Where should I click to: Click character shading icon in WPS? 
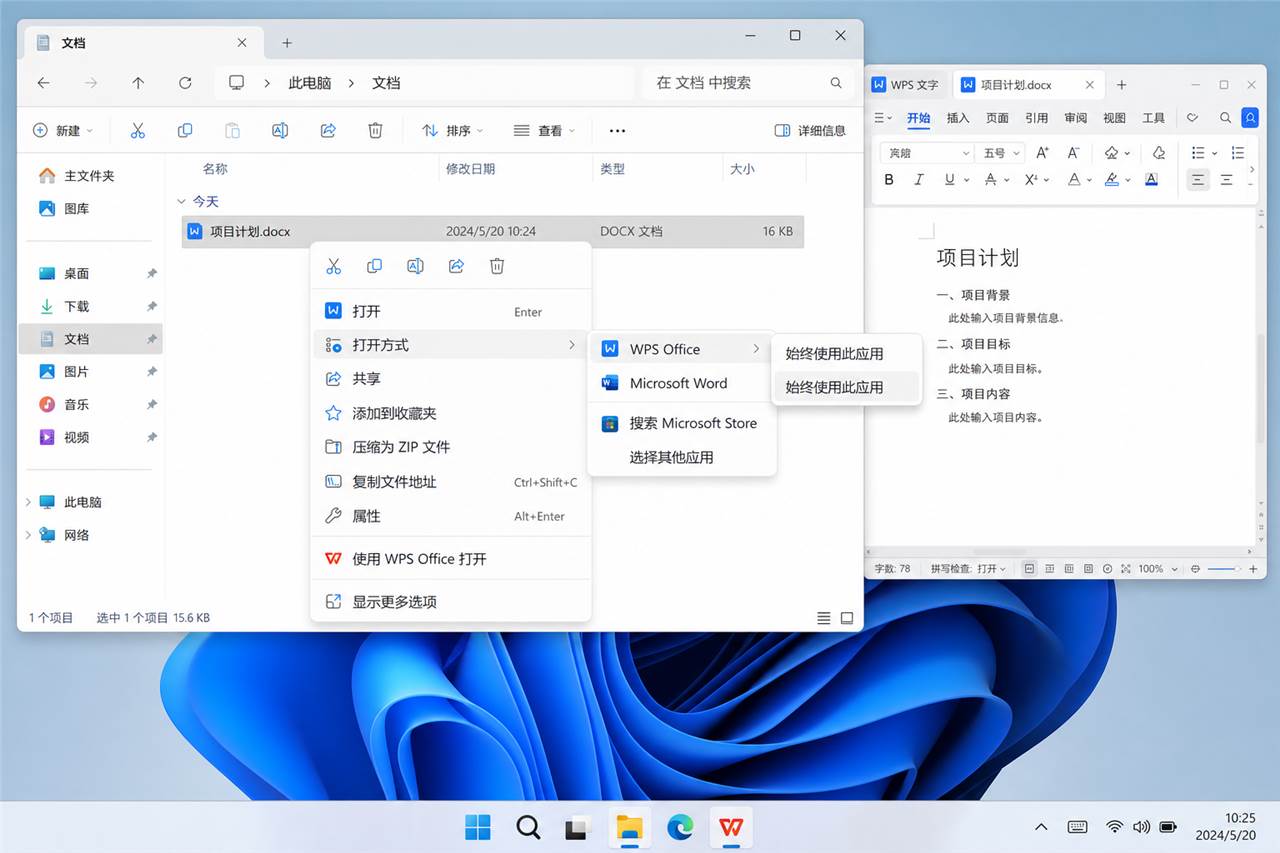point(1151,180)
